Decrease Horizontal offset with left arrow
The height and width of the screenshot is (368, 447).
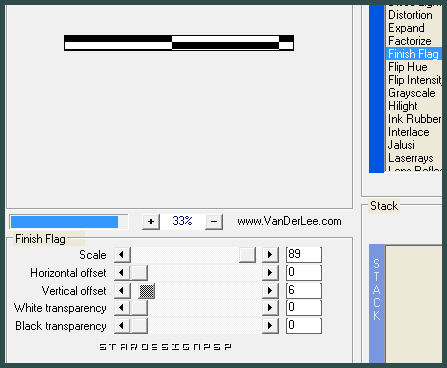click(x=122, y=273)
